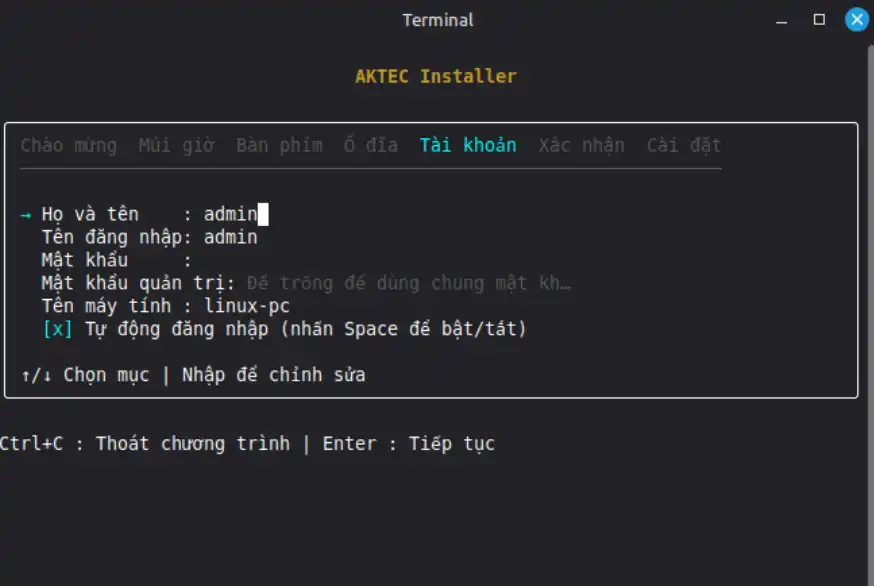
Task: Click the arrow indicator beside Họ và tên
Action: point(26,215)
